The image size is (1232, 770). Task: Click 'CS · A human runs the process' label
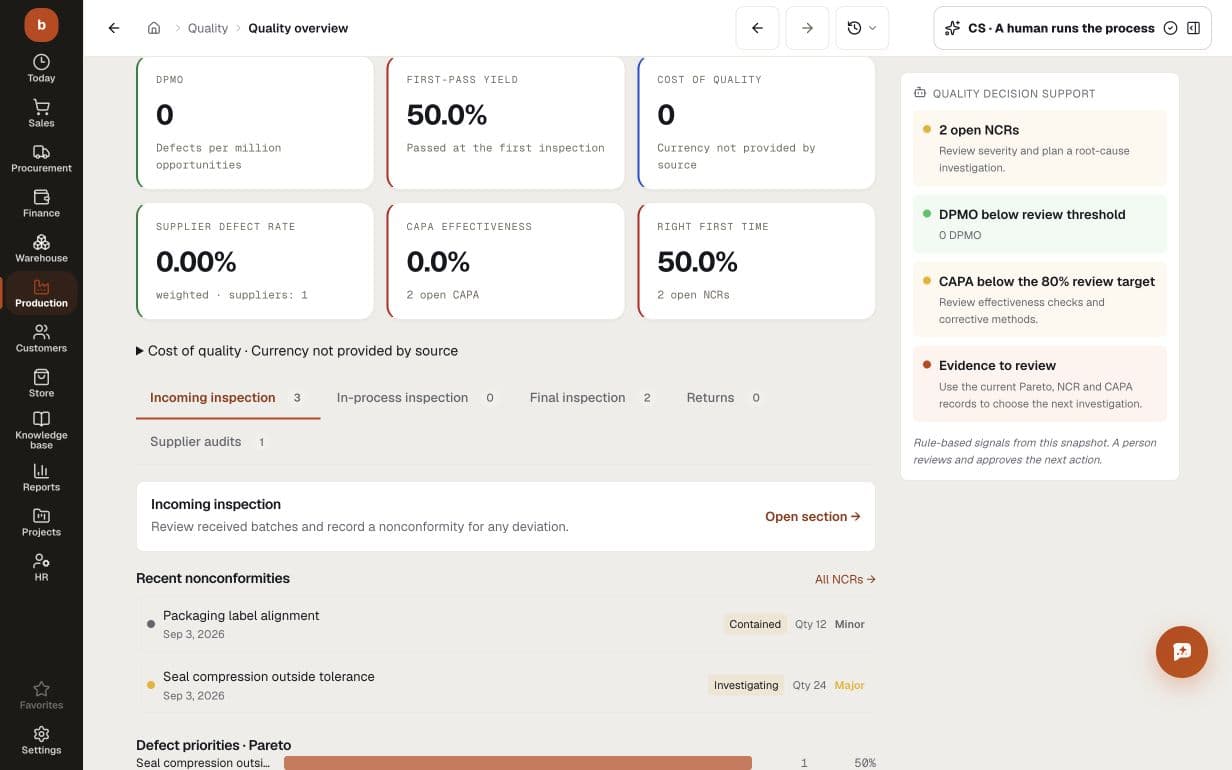point(1061,28)
